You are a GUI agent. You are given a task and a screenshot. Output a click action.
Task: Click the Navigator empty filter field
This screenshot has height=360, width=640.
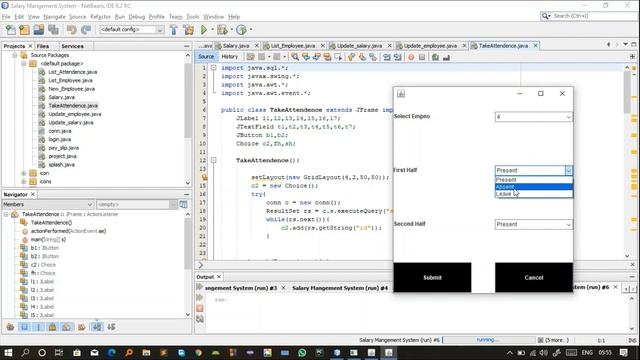click(133, 204)
